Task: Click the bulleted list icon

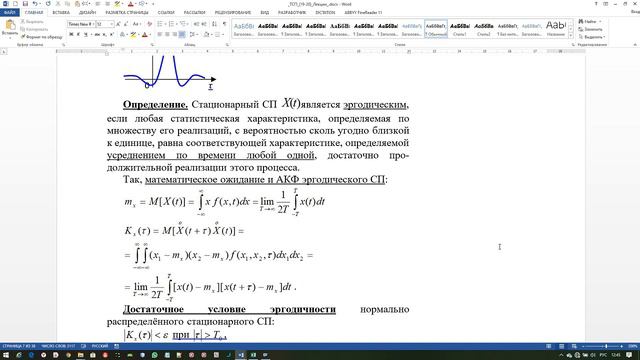Action: (x=160, y=24)
